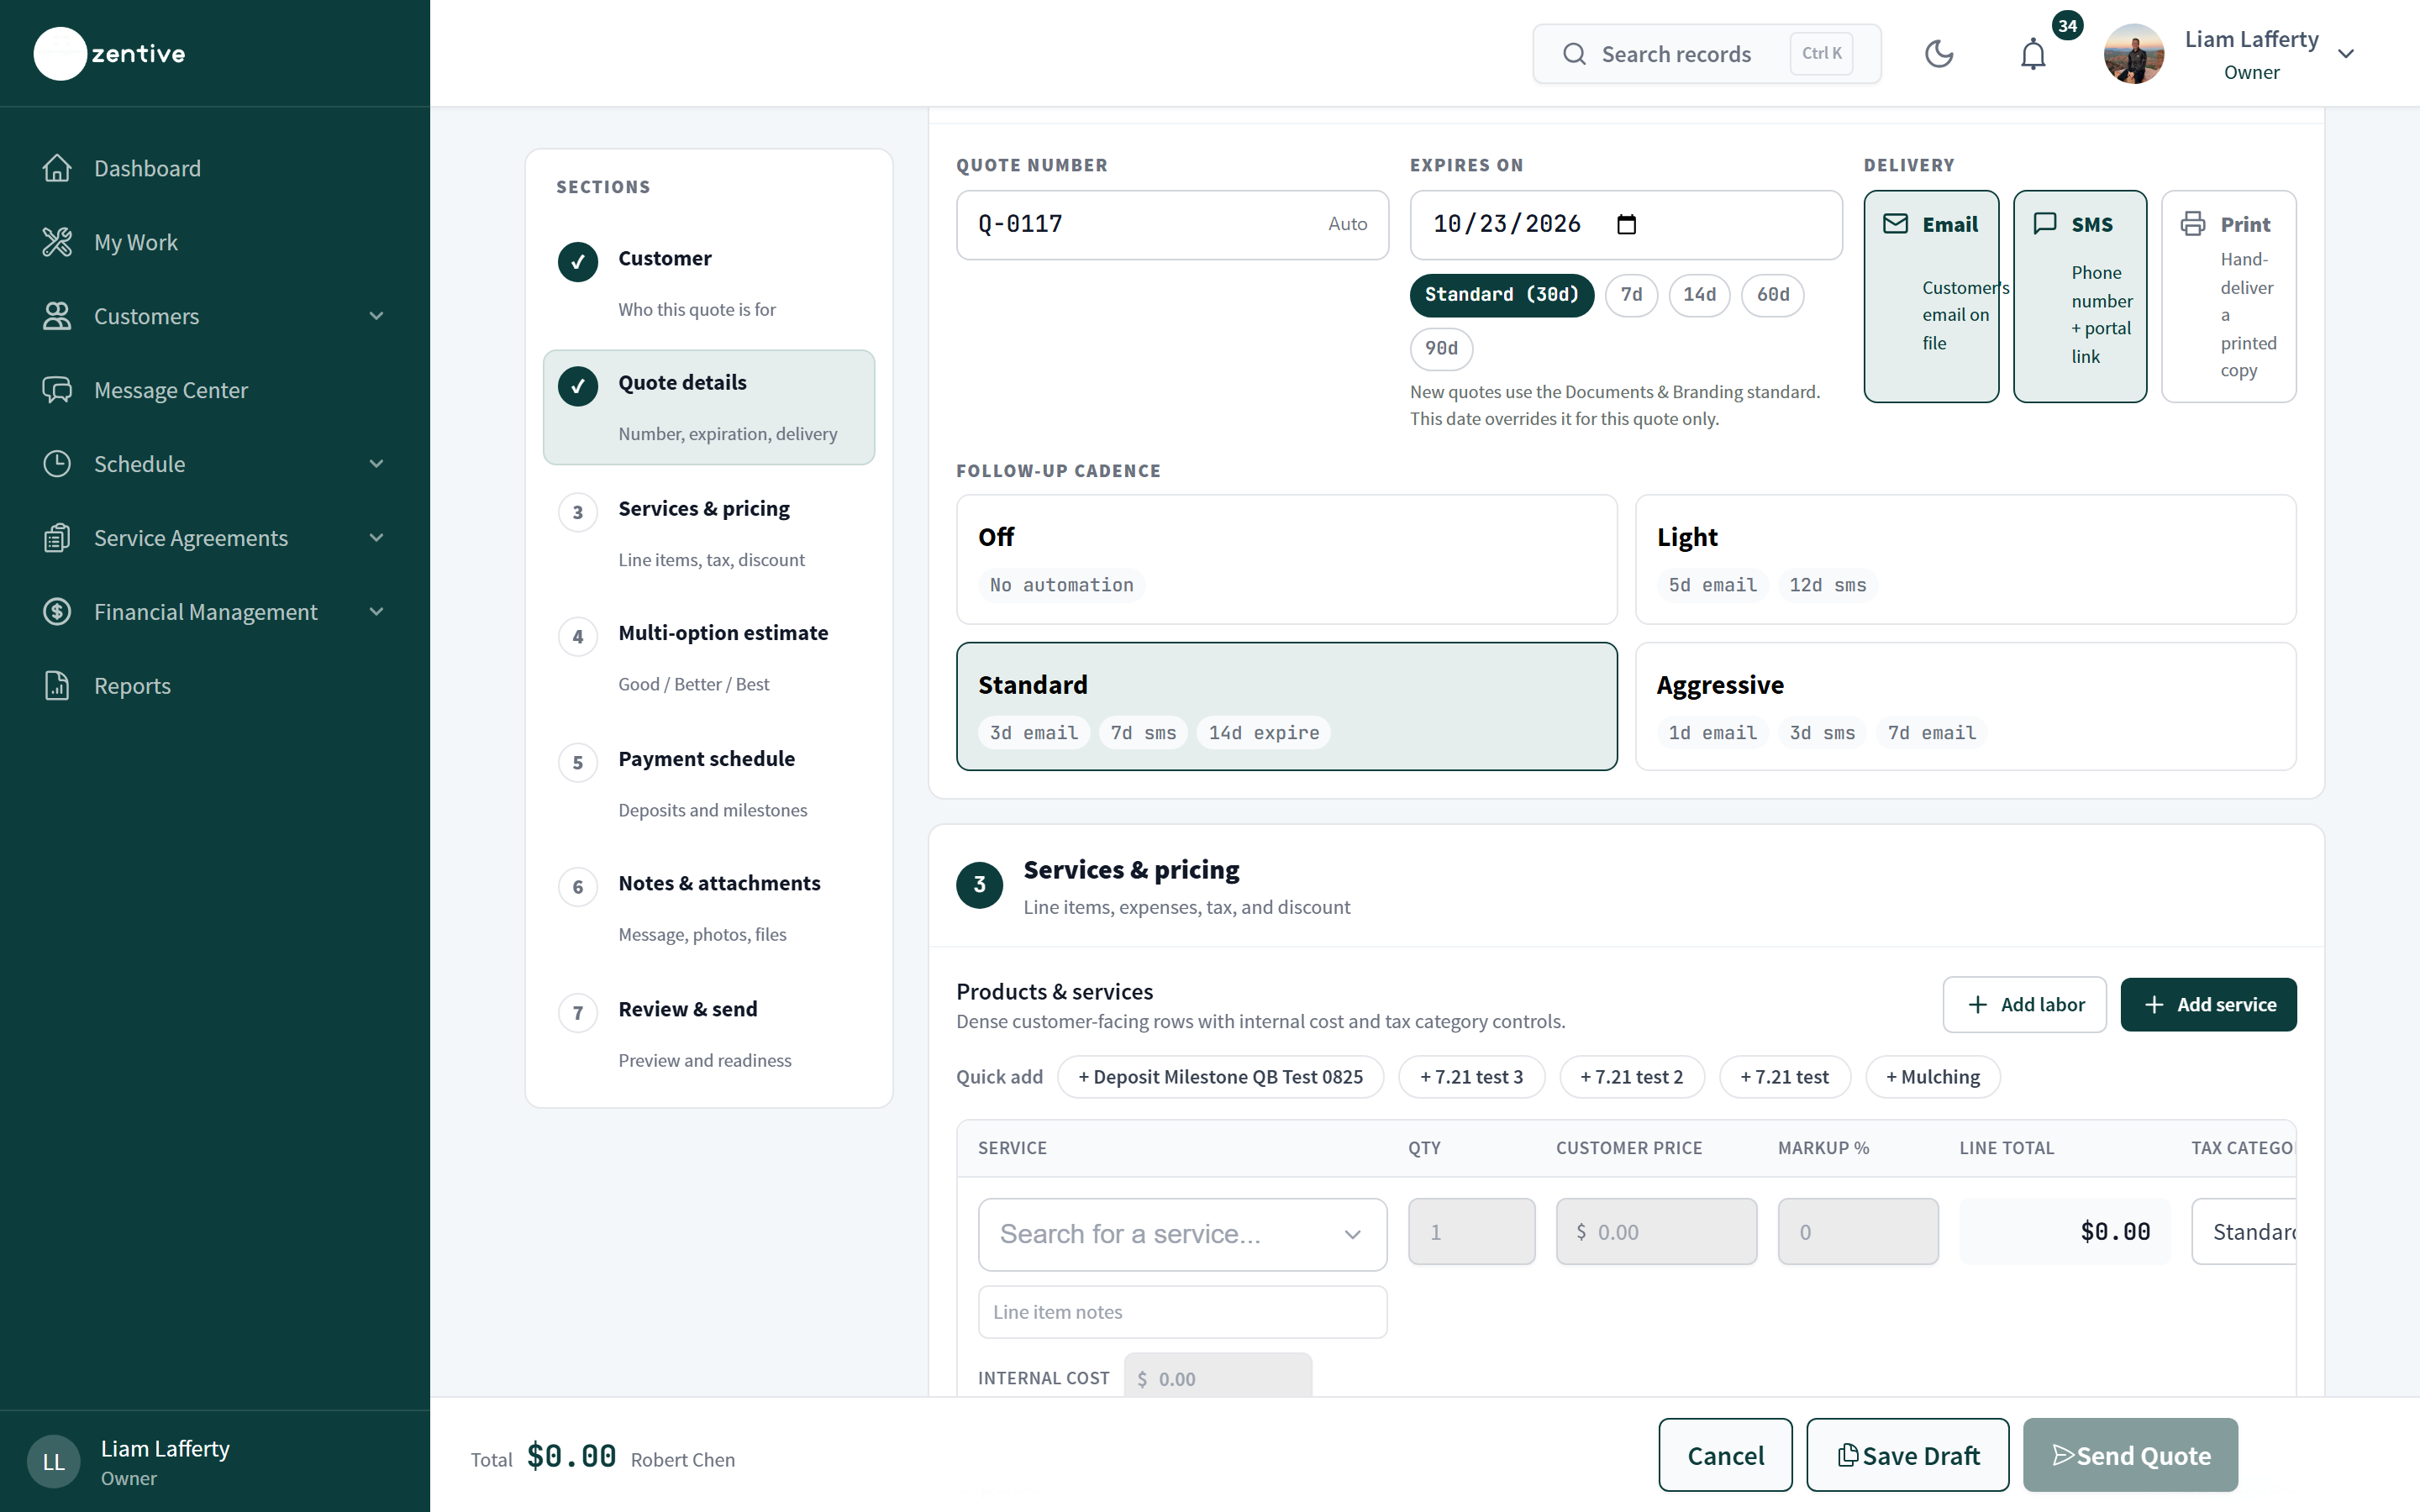This screenshot has width=2420, height=1512.
Task: Click Financial Management dollar icon
Action: 57,612
